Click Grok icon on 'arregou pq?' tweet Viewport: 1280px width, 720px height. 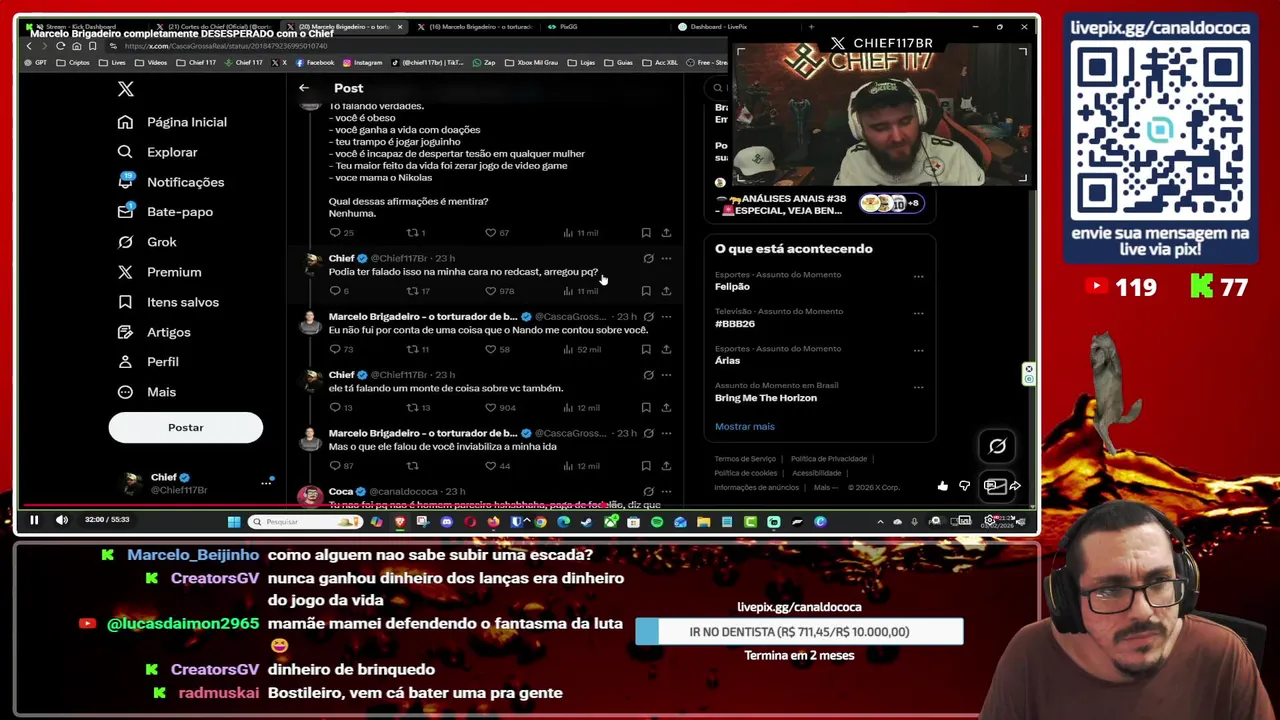648,259
